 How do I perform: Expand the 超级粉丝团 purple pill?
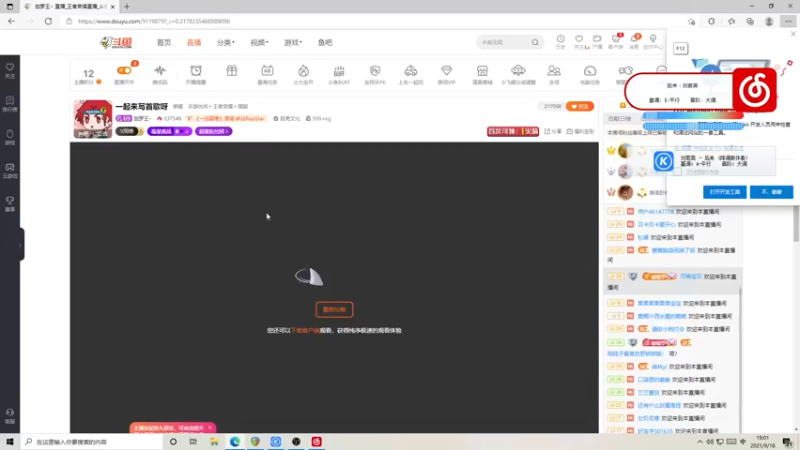[x=213, y=131]
